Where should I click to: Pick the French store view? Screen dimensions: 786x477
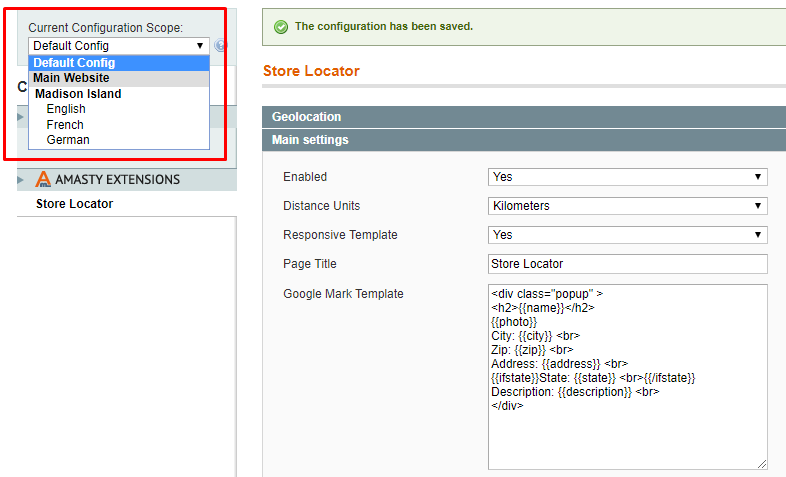point(65,125)
